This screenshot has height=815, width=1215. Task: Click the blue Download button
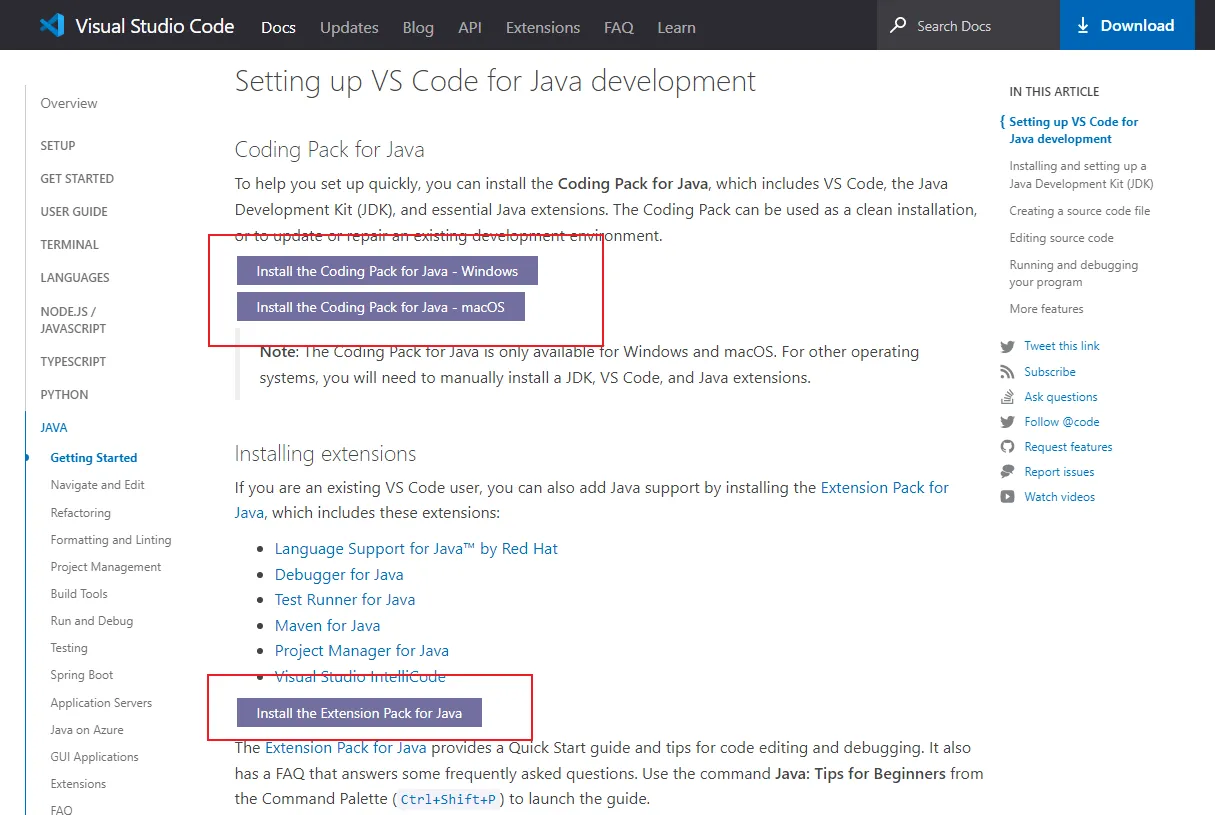pyautogui.click(x=1127, y=25)
